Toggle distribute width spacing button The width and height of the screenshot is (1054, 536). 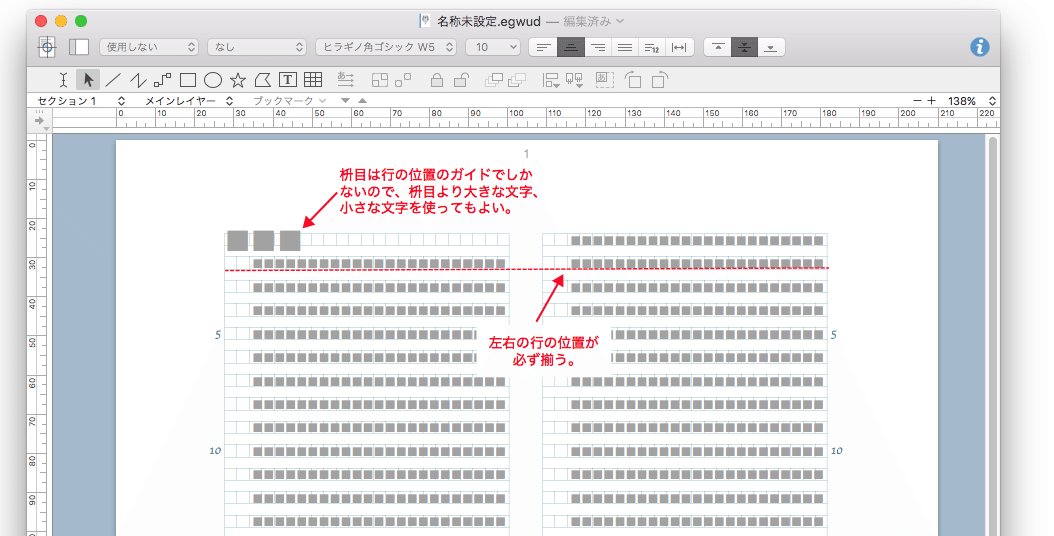680,47
